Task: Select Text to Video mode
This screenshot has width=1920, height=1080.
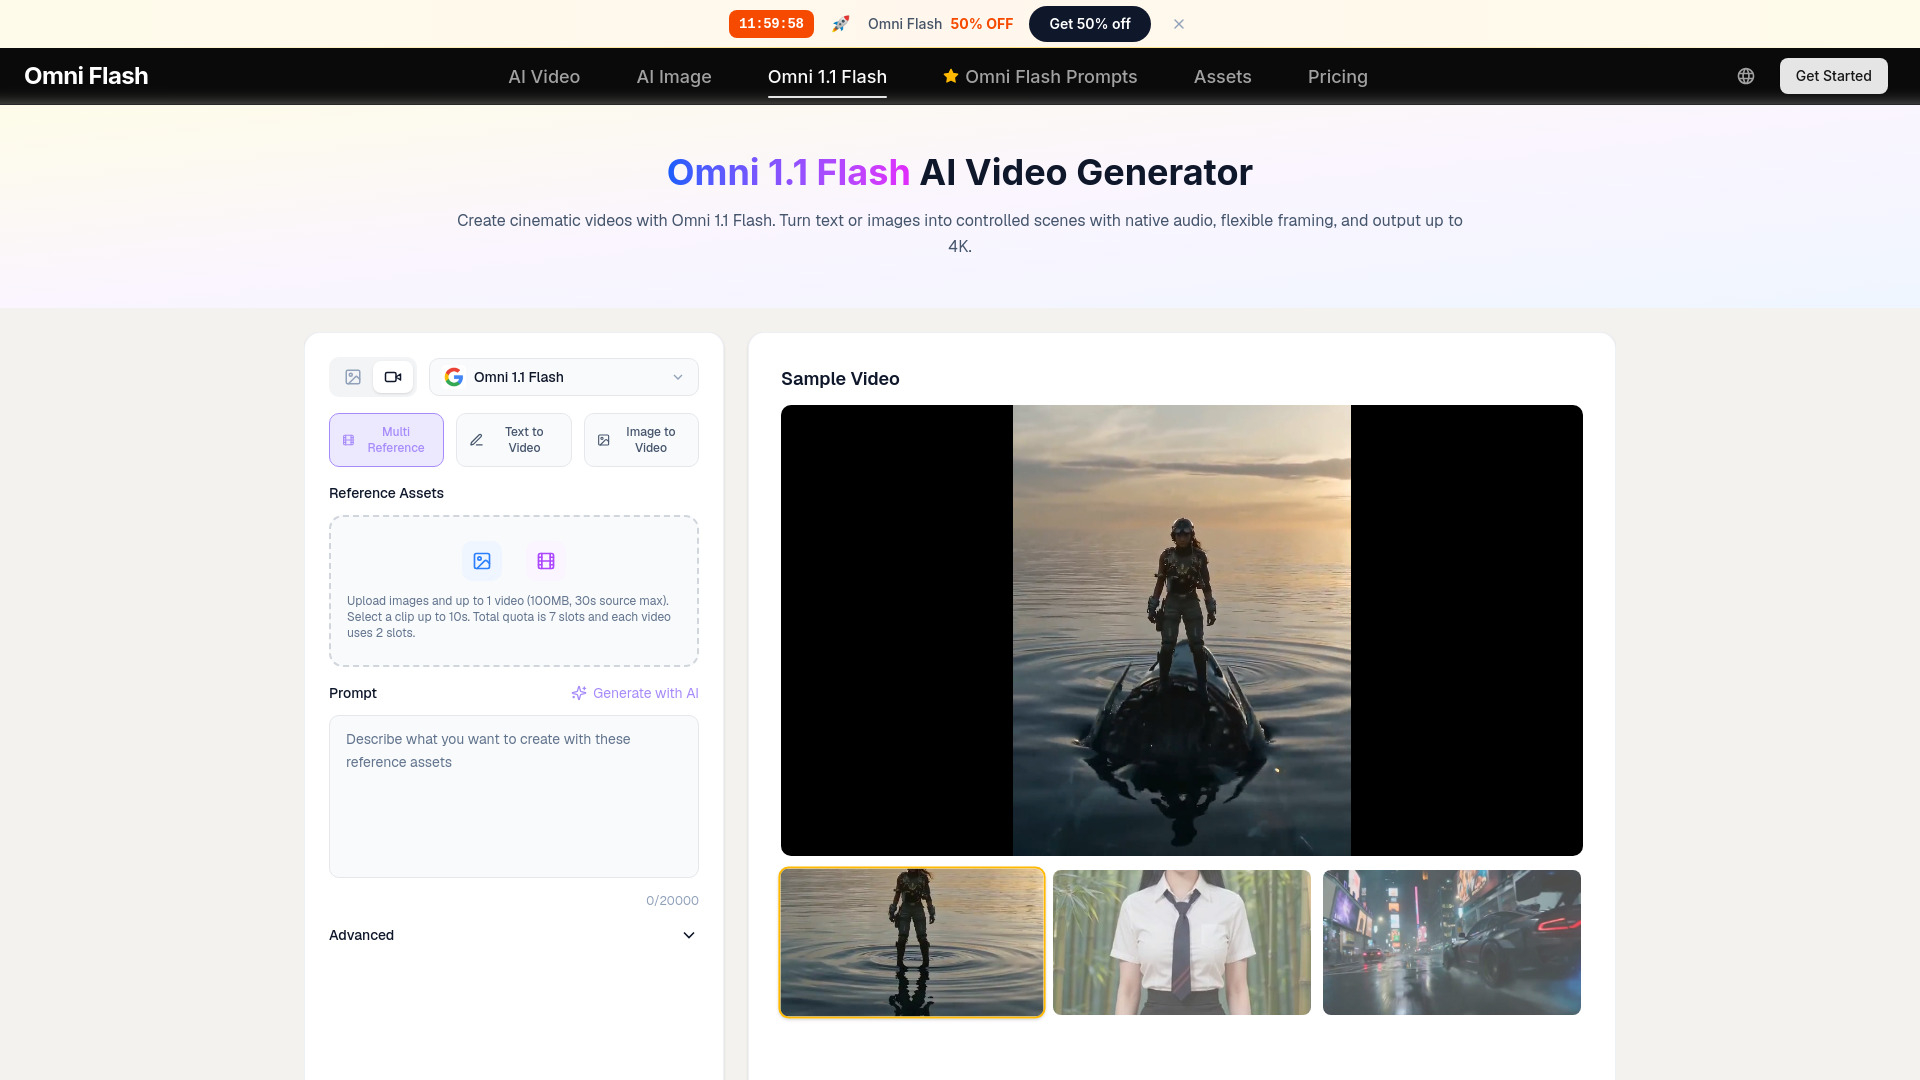Action: pos(514,440)
